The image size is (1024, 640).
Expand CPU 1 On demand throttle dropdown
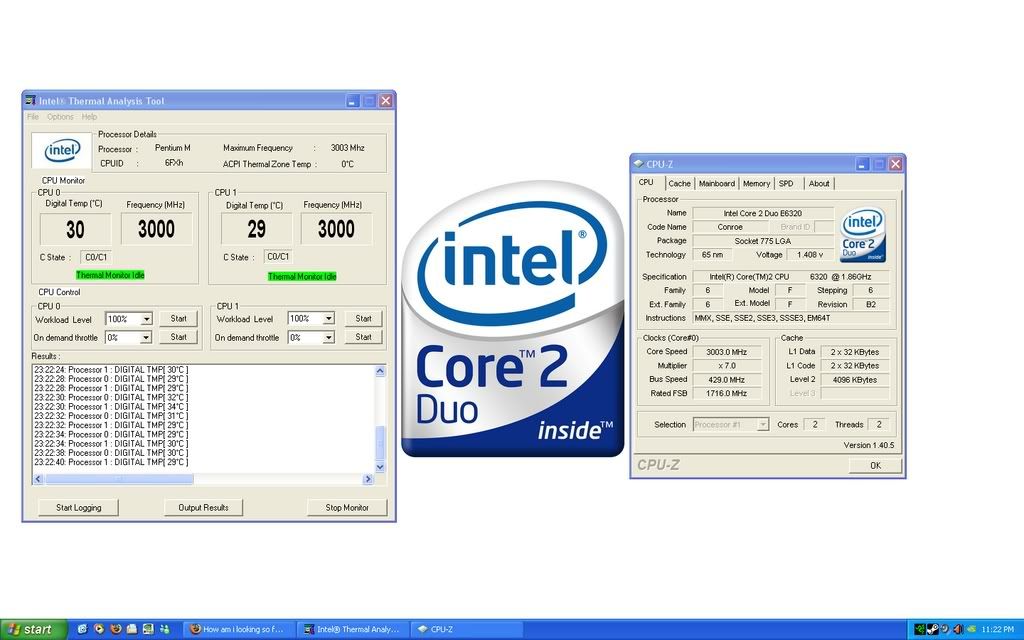(328, 337)
